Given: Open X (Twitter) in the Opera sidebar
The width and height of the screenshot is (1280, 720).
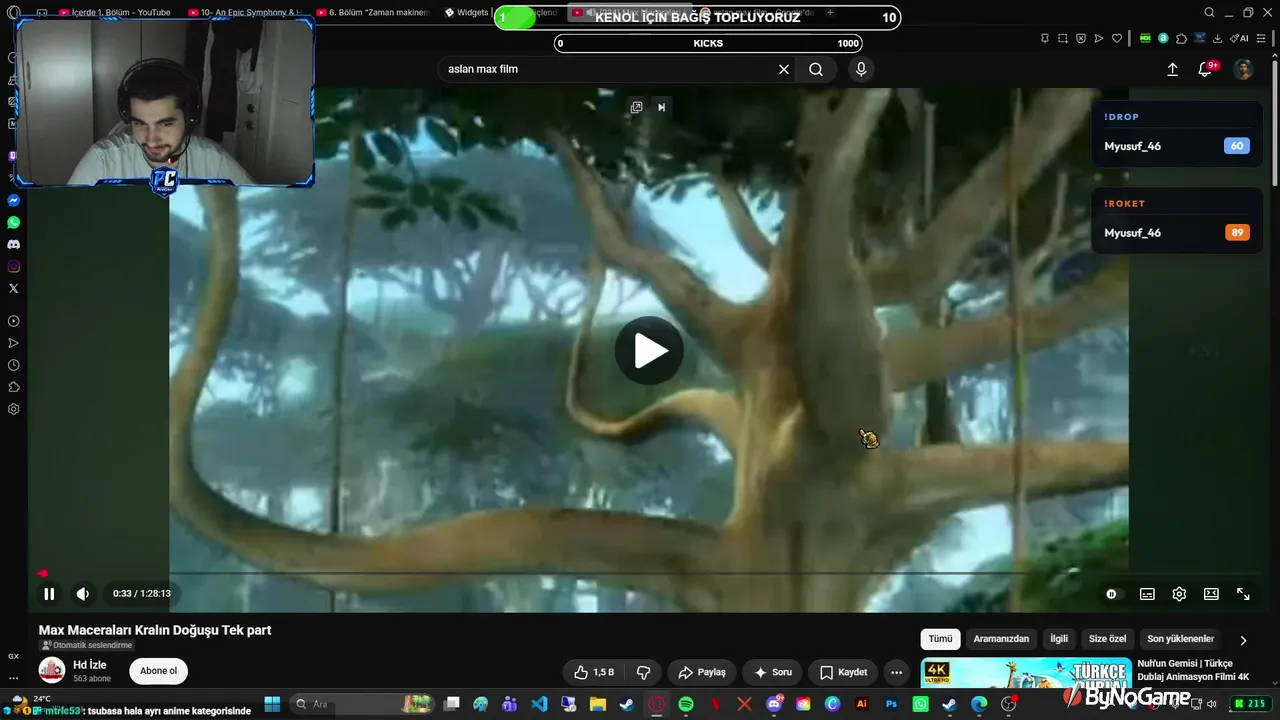Looking at the screenshot, I should pyautogui.click(x=14, y=289).
